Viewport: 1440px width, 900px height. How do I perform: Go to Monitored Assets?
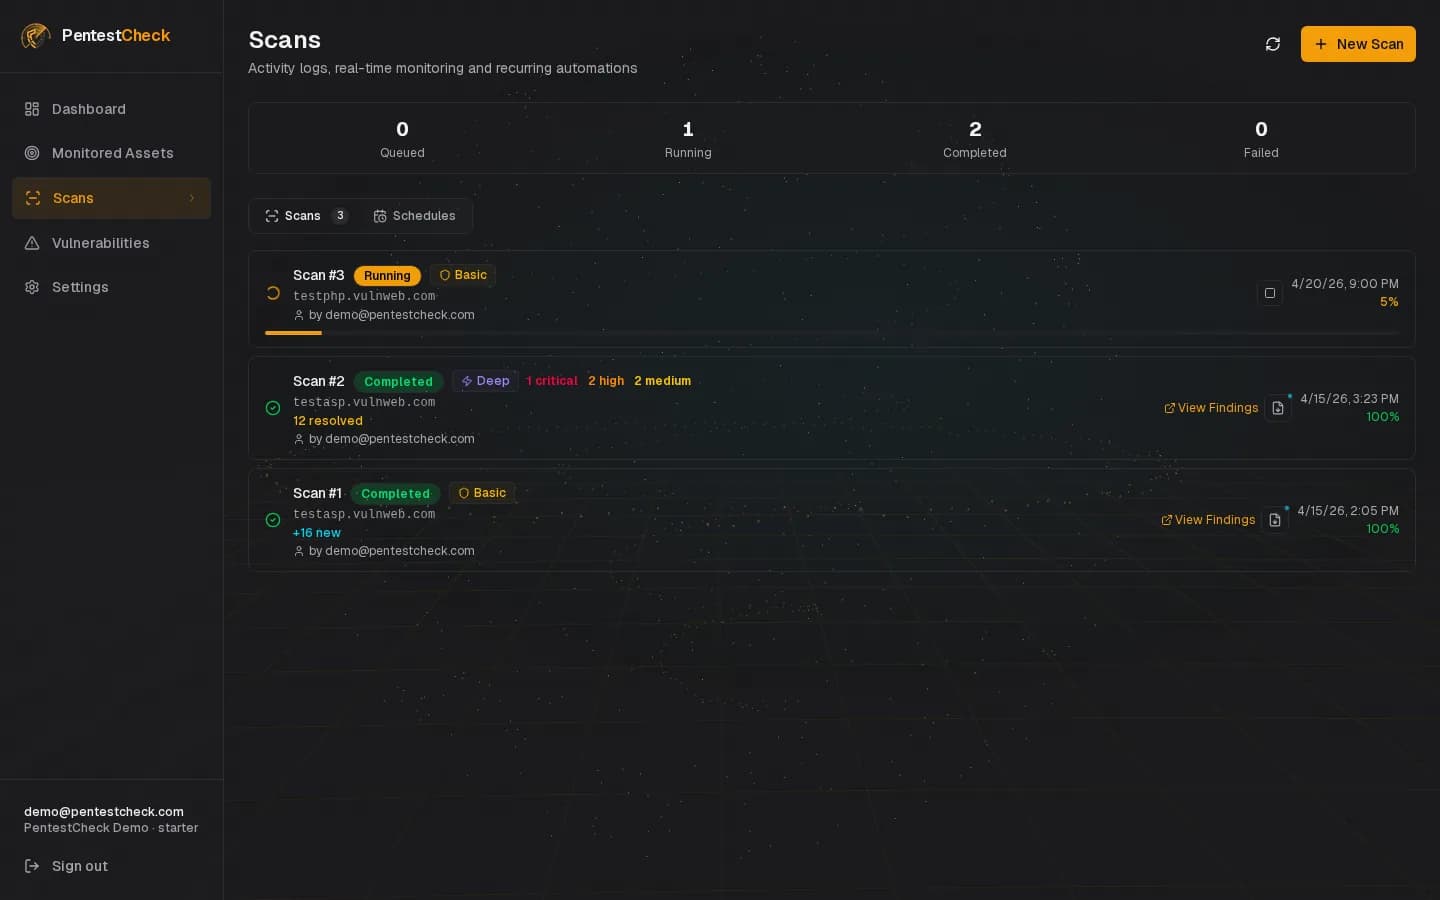tap(111, 153)
